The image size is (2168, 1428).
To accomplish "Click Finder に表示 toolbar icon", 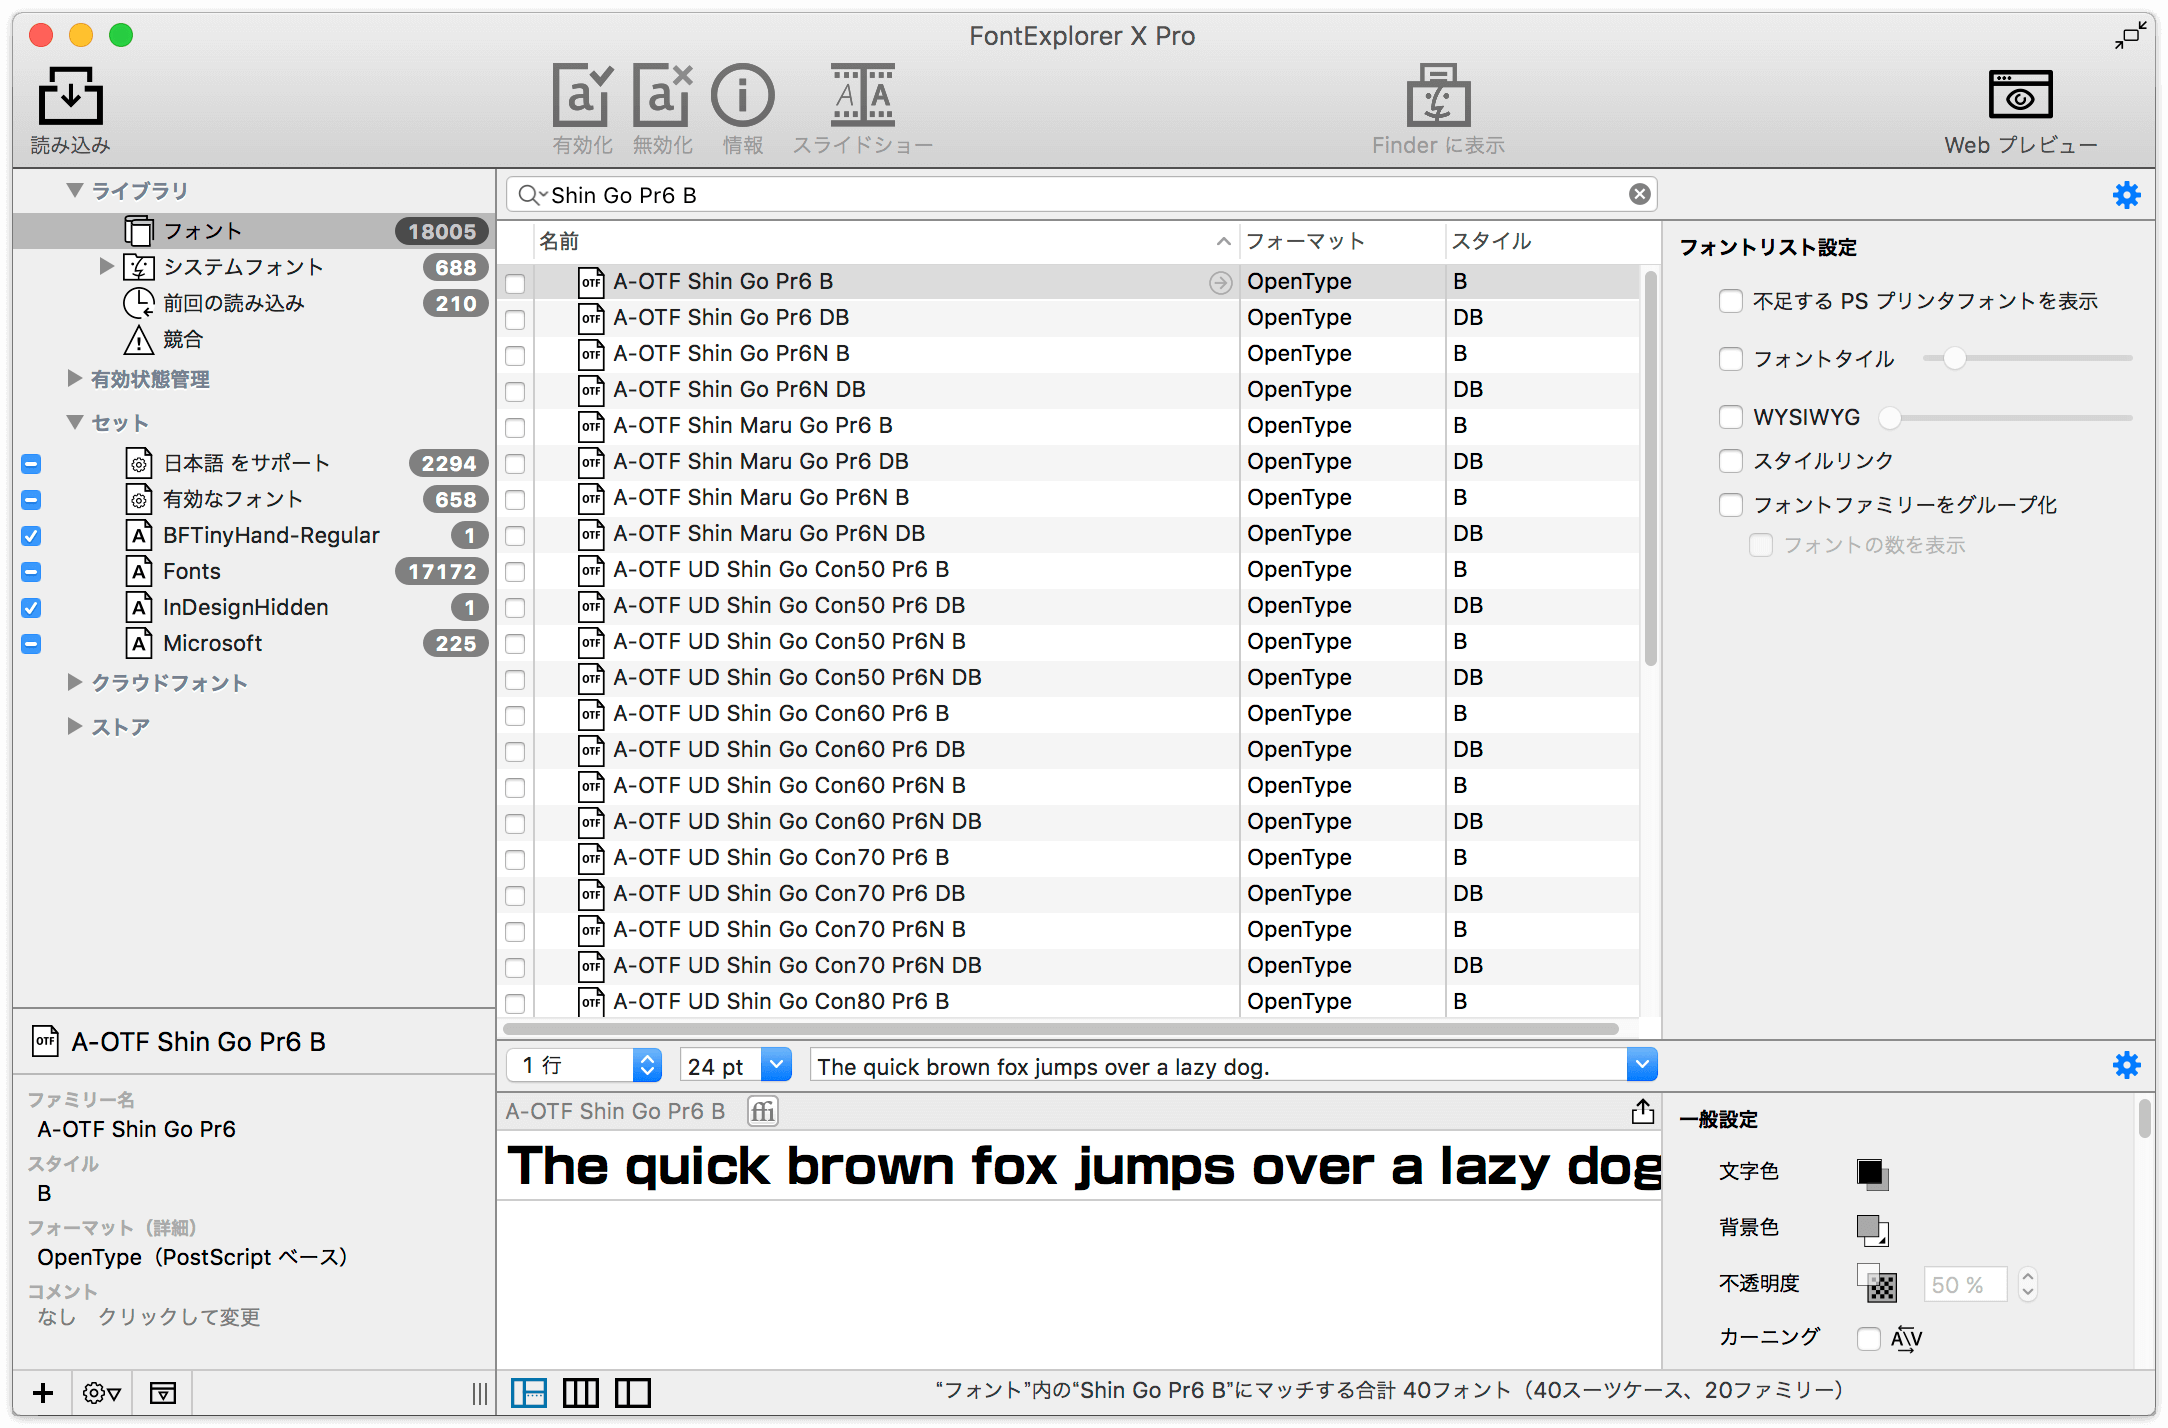I will [1438, 97].
